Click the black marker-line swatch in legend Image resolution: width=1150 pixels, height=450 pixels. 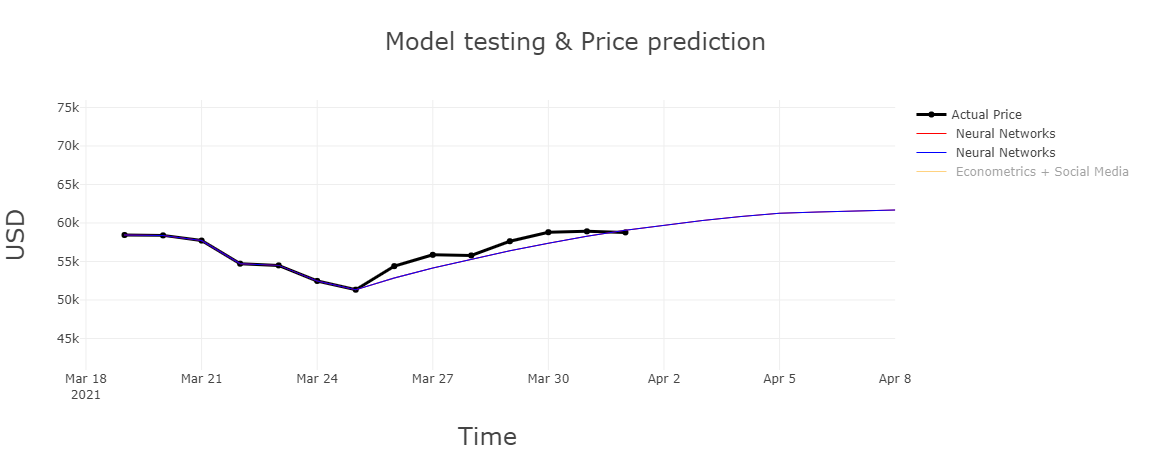931,114
